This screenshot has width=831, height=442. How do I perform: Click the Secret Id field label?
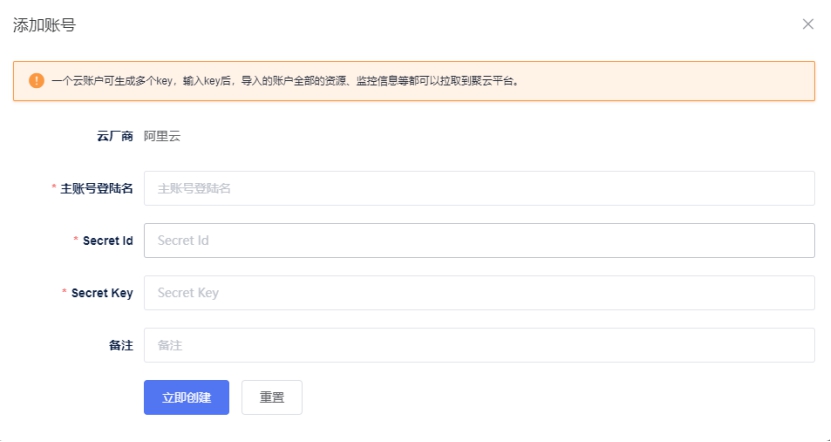point(108,241)
